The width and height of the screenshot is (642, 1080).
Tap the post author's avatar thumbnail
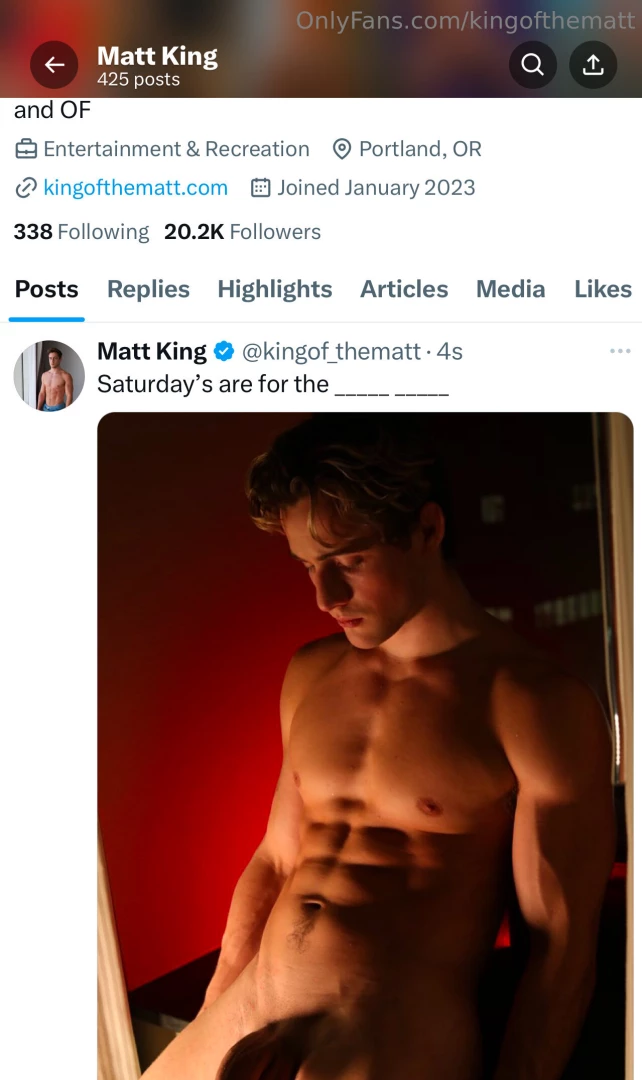[49, 376]
